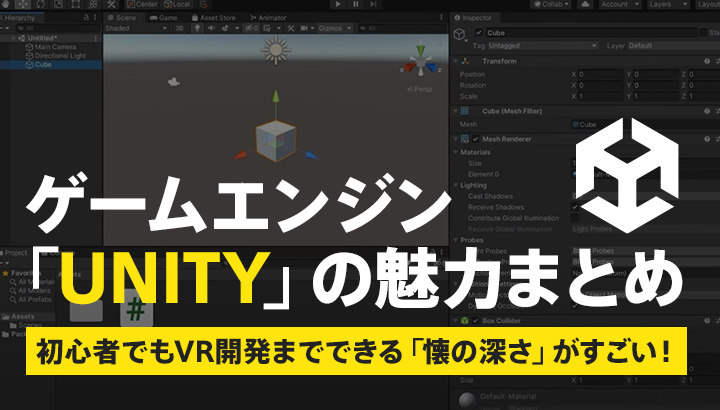Click the Pause button
Screen dimensions: 720x410
tap(355, 4)
